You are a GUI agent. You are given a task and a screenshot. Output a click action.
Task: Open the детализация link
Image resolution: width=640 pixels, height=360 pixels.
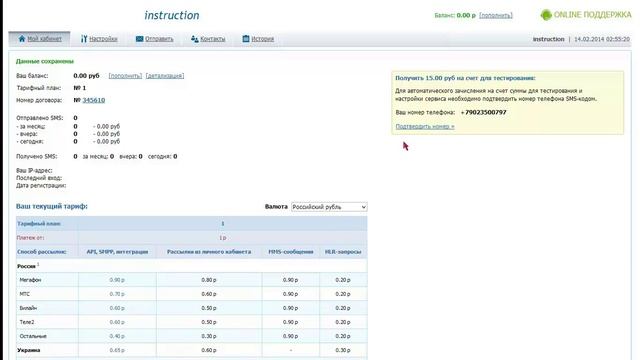[x=165, y=76]
